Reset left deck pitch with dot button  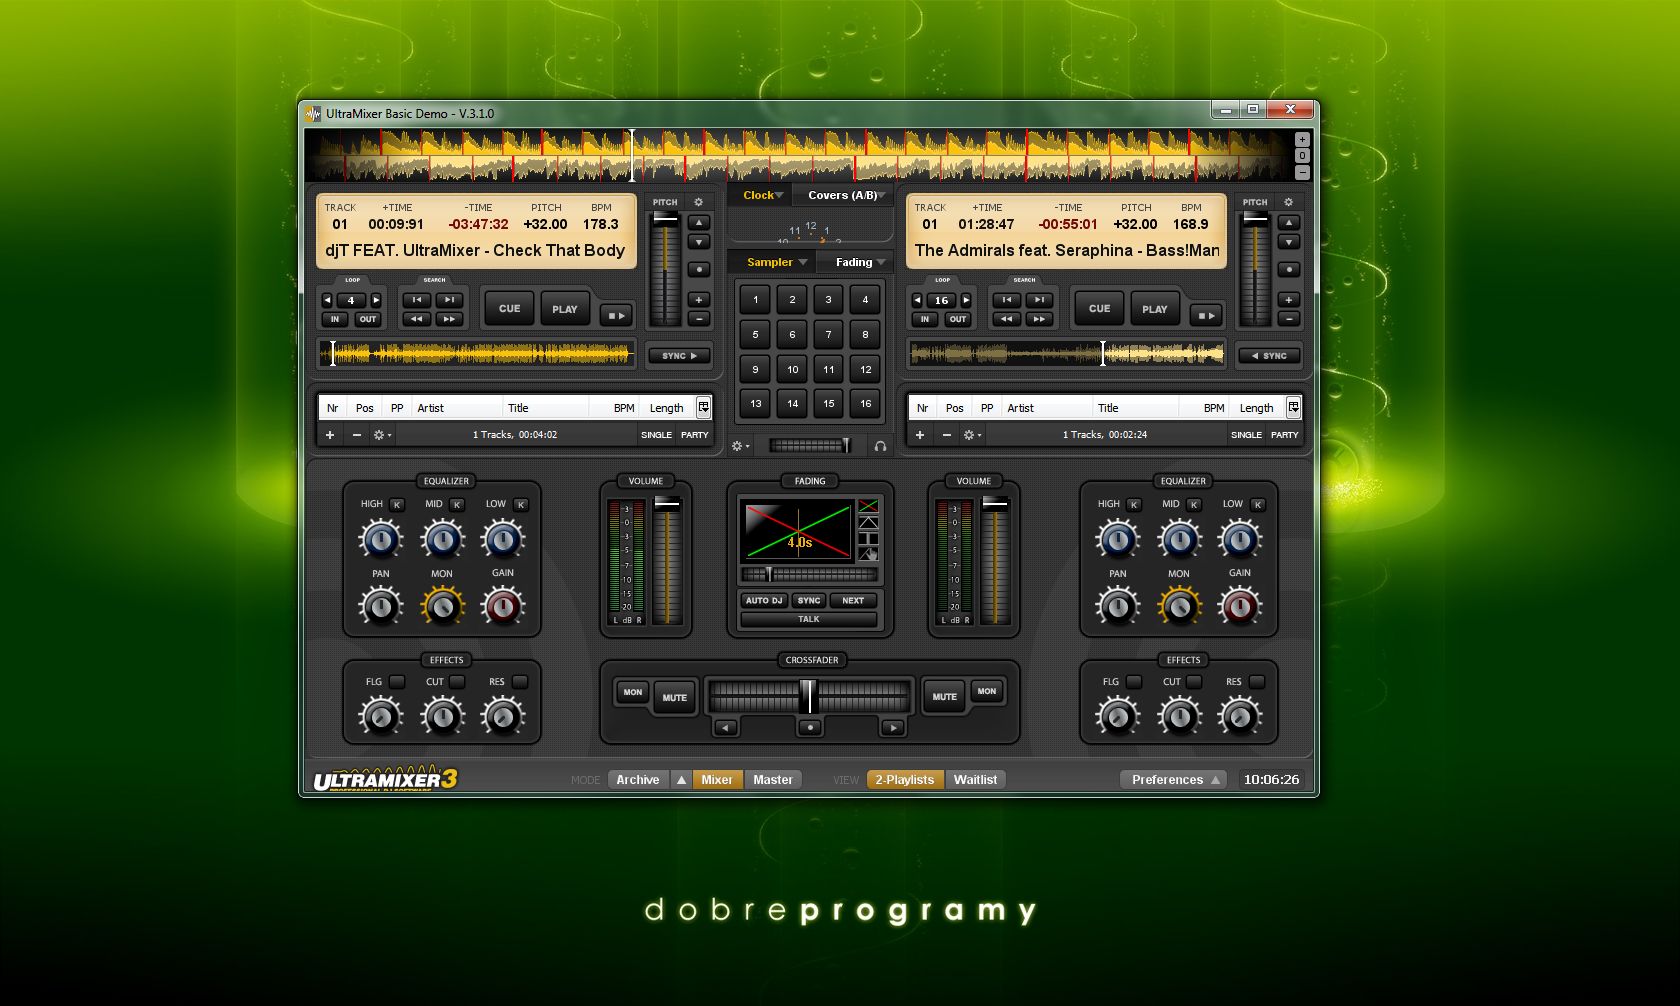(x=699, y=269)
